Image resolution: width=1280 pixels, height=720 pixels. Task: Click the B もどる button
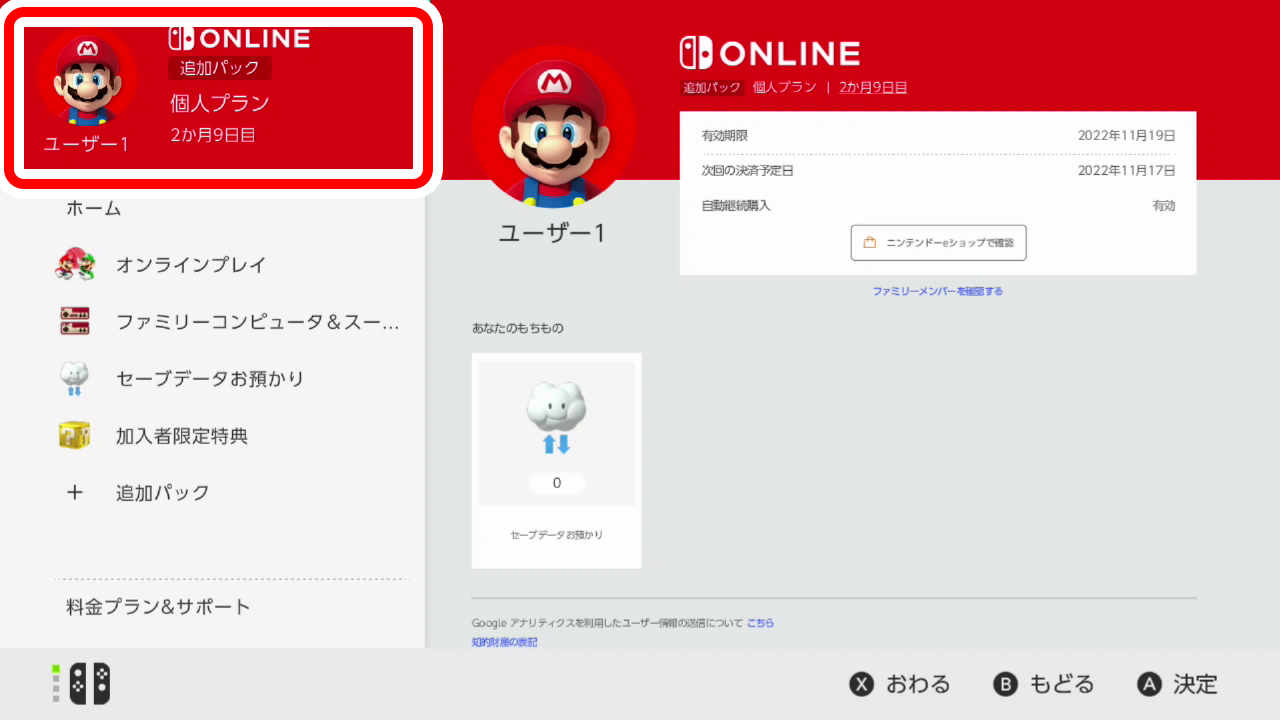point(1043,684)
